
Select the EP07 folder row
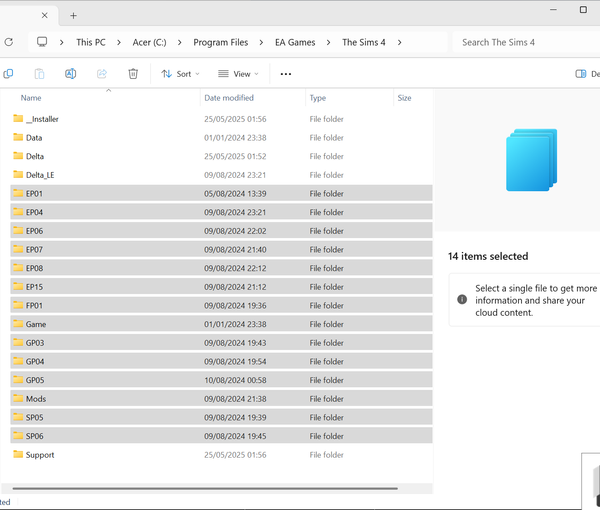point(221,249)
